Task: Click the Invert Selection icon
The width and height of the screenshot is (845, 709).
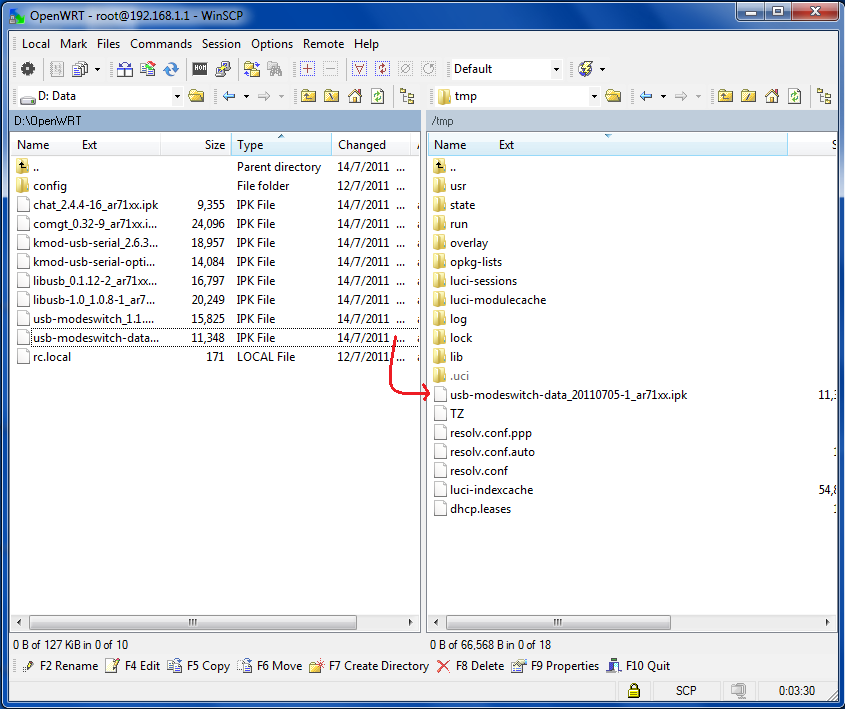Action: coord(383,69)
